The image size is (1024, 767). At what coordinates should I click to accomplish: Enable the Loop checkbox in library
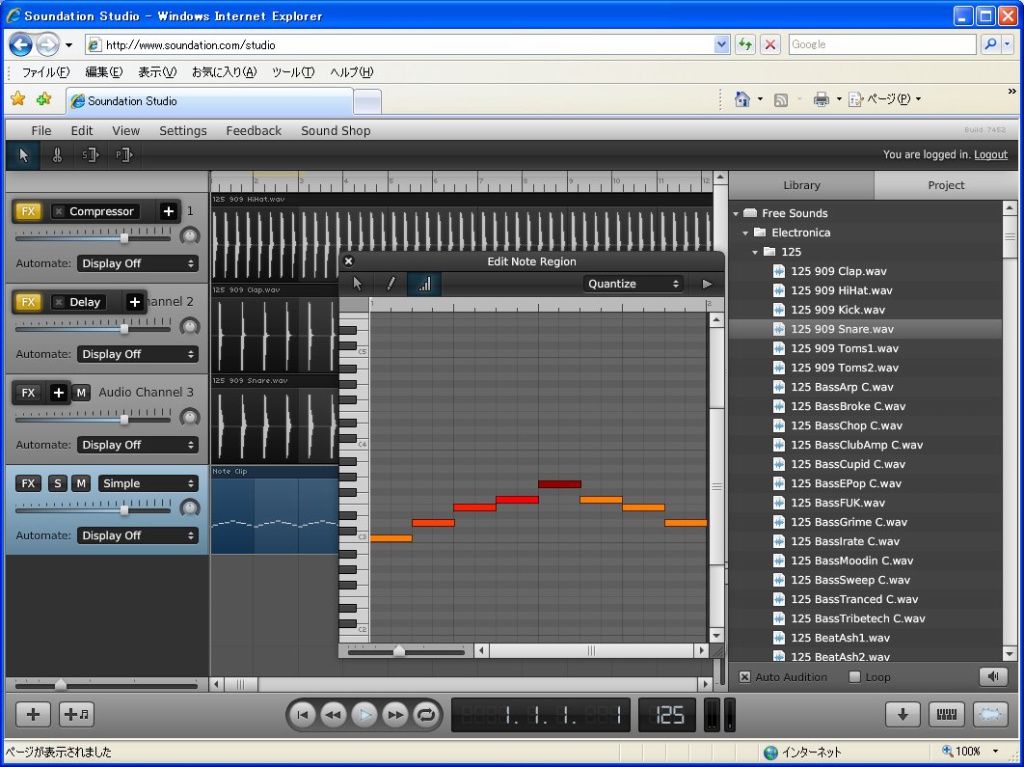pos(854,677)
